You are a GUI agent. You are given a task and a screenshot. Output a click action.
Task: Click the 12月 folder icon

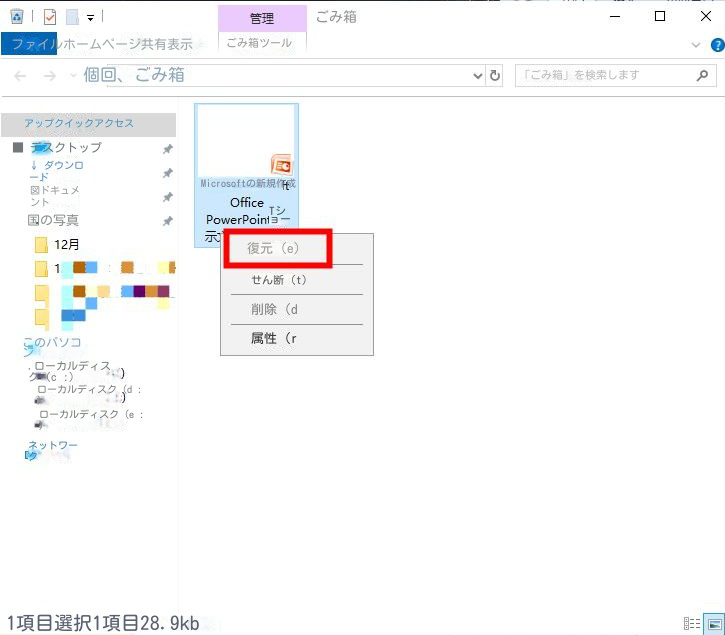tap(41, 245)
